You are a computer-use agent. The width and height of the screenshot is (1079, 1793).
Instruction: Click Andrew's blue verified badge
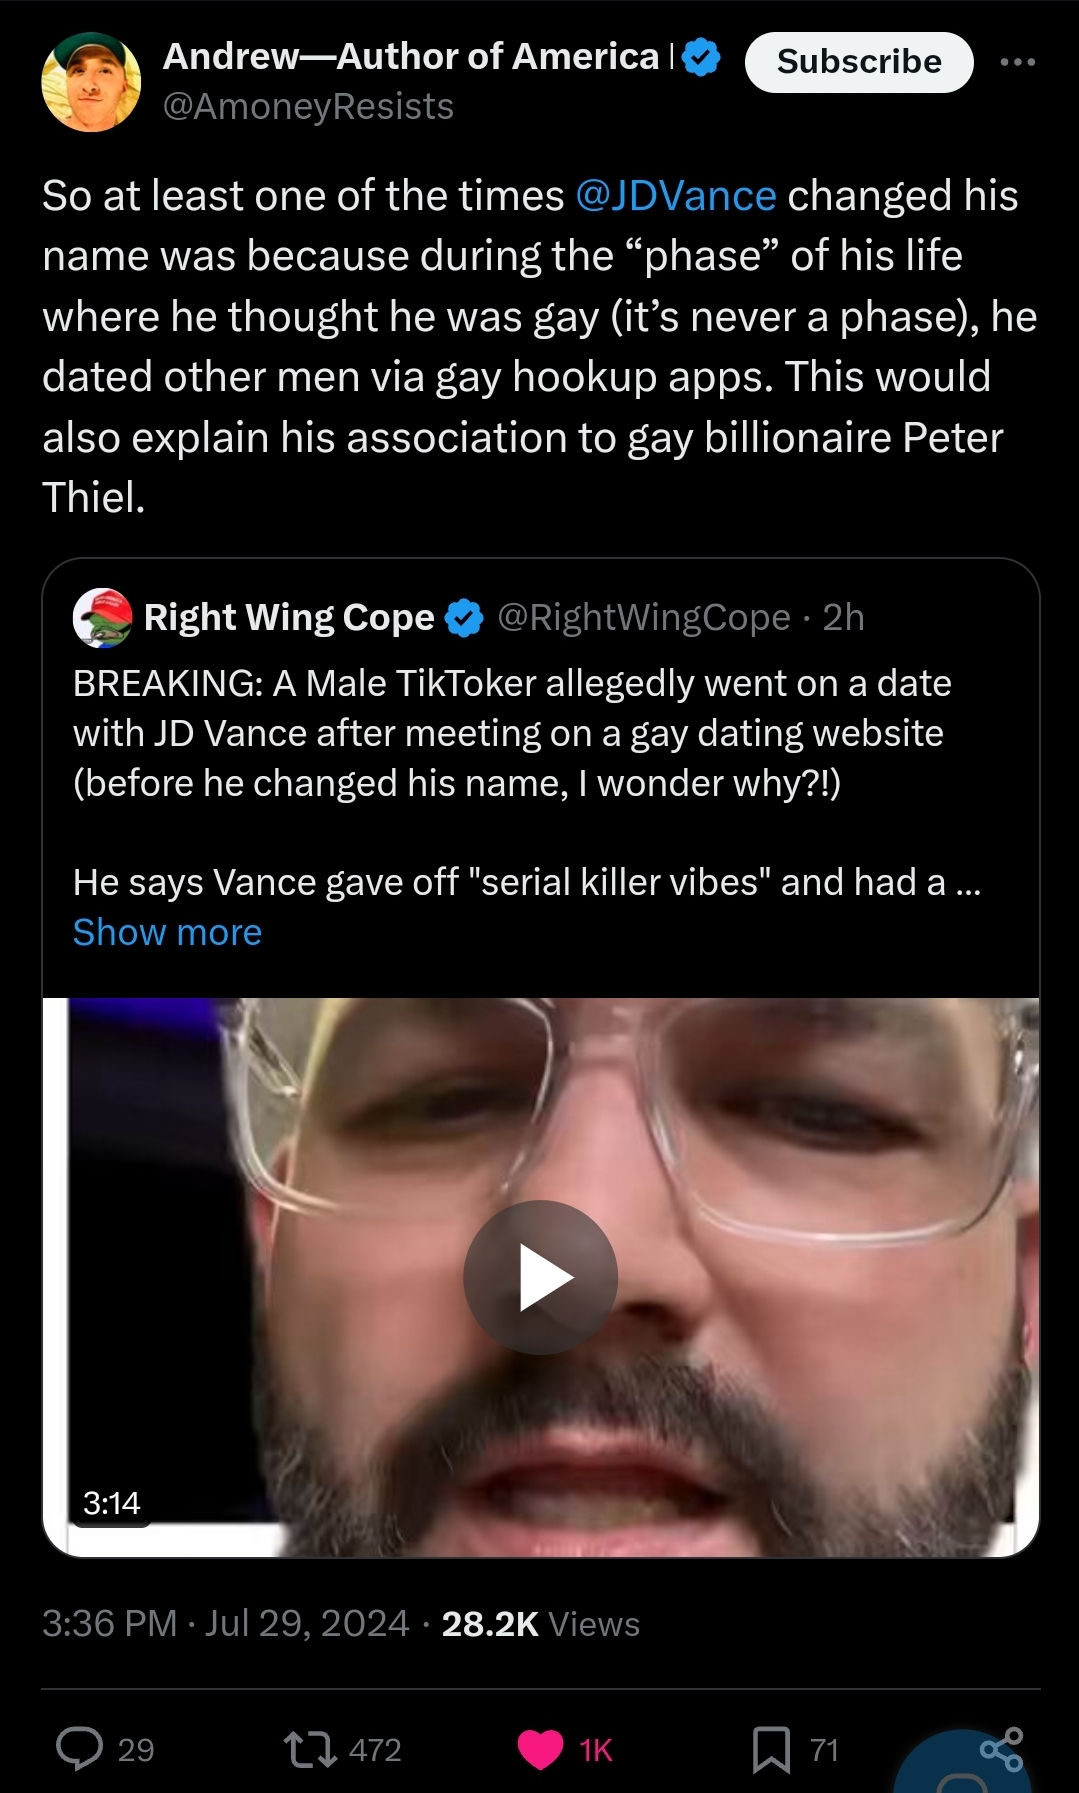click(701, 57)
